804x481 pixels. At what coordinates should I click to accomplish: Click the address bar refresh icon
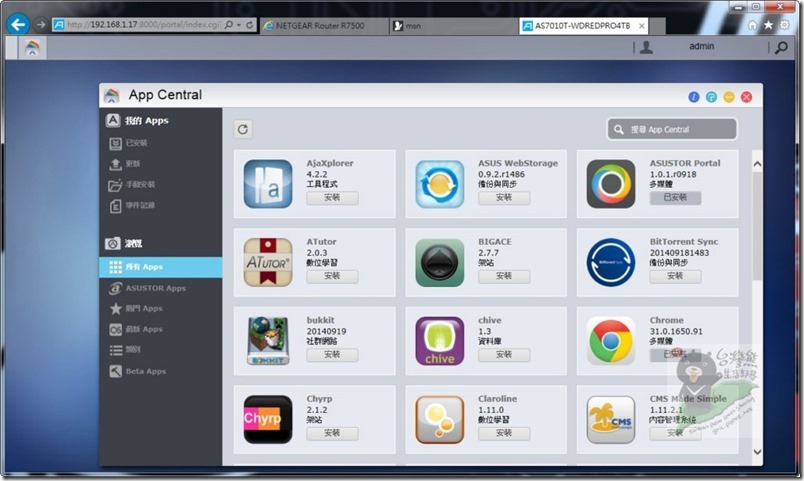pos(250,25)
